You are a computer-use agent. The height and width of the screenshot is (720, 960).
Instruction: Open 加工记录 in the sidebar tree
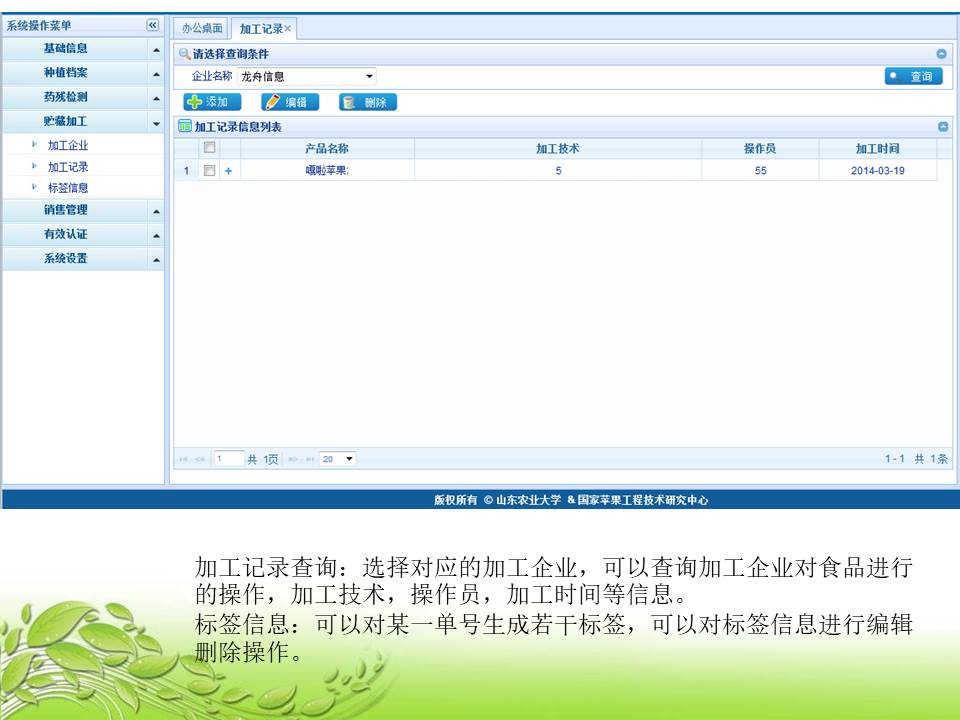(68, 167)
